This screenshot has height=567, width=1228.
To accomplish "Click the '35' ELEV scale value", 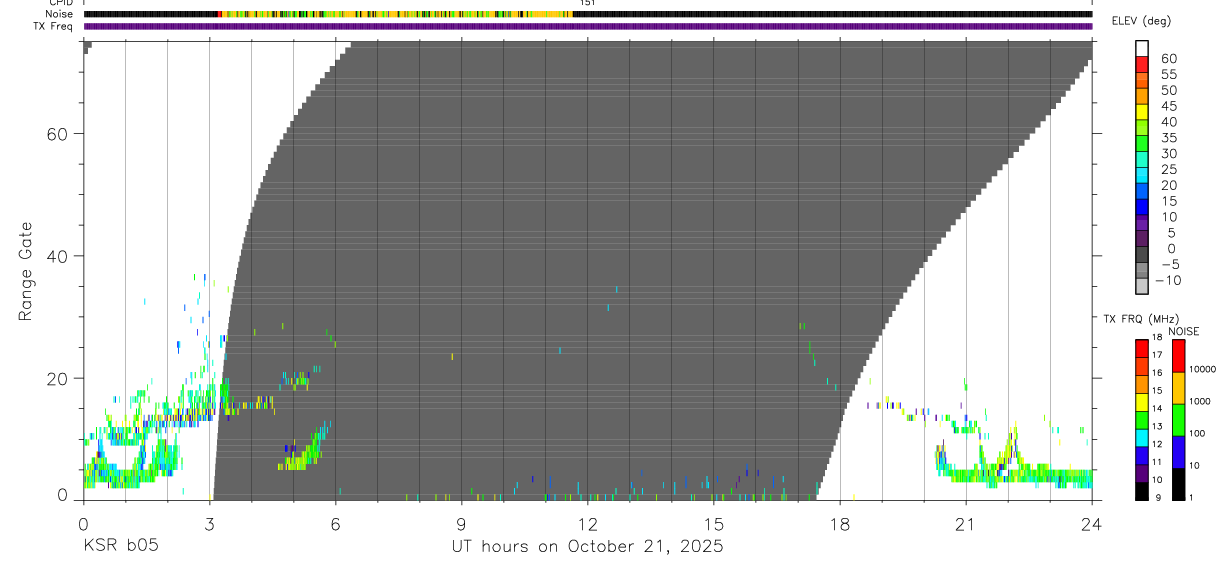I will click(1168, 138).
